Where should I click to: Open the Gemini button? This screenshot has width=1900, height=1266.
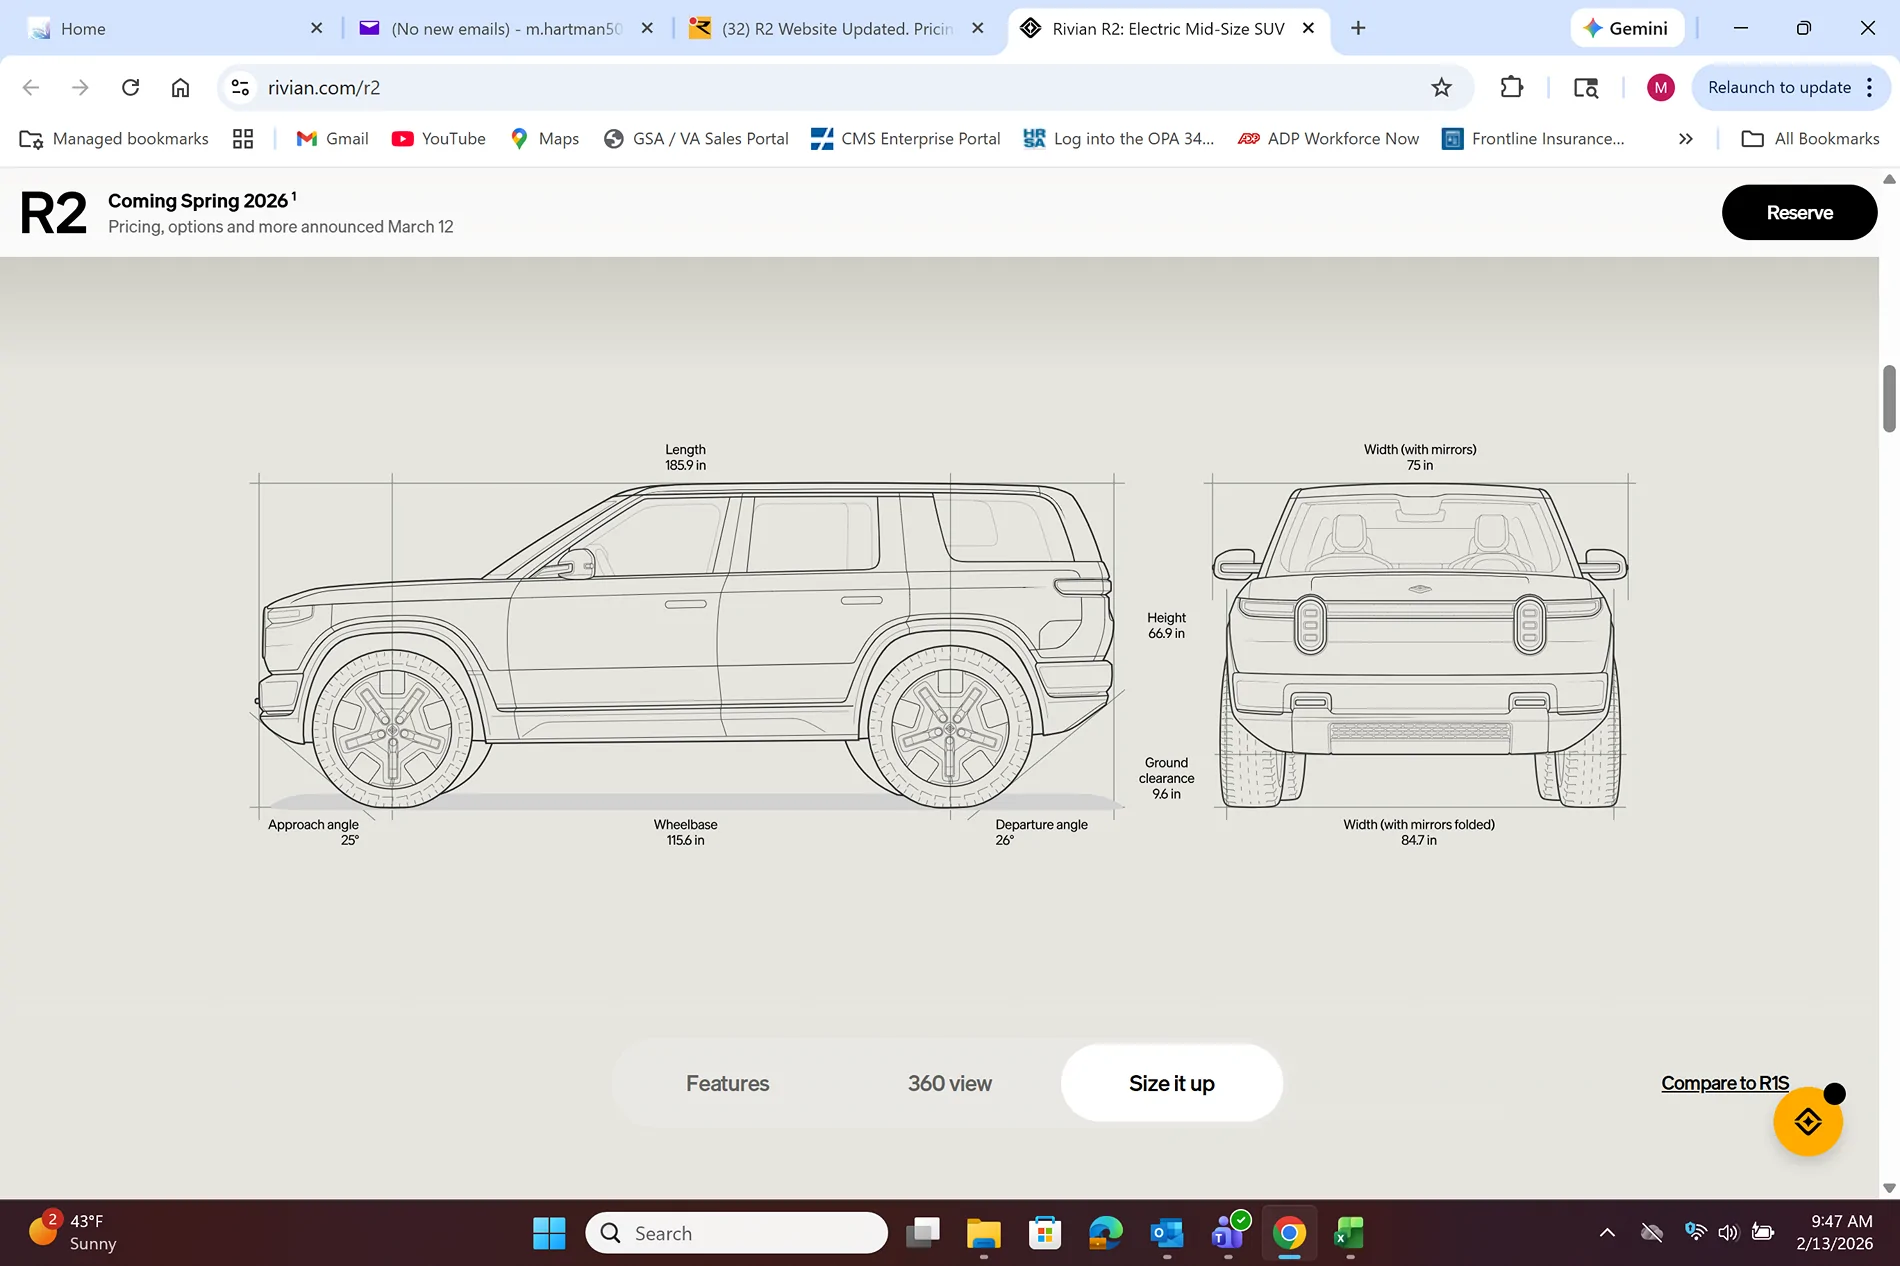tap(1627, 28)
